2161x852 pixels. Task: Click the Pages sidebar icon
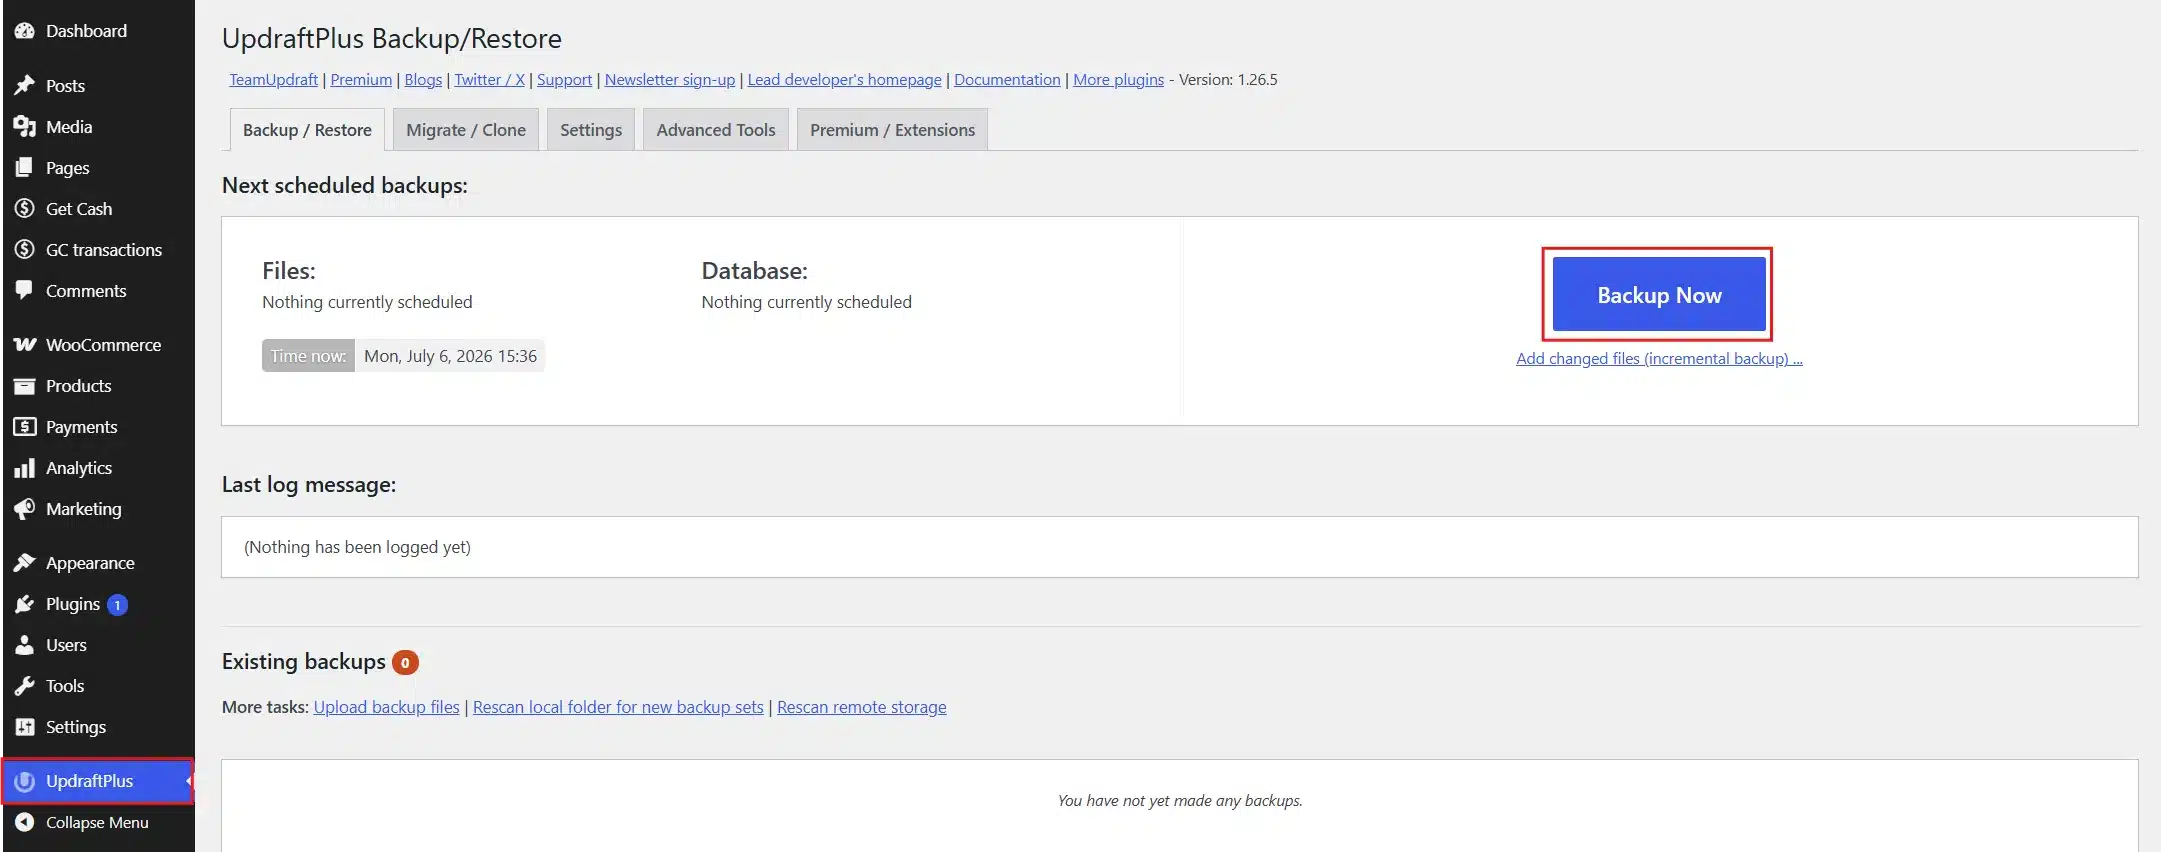pos(24,168)
